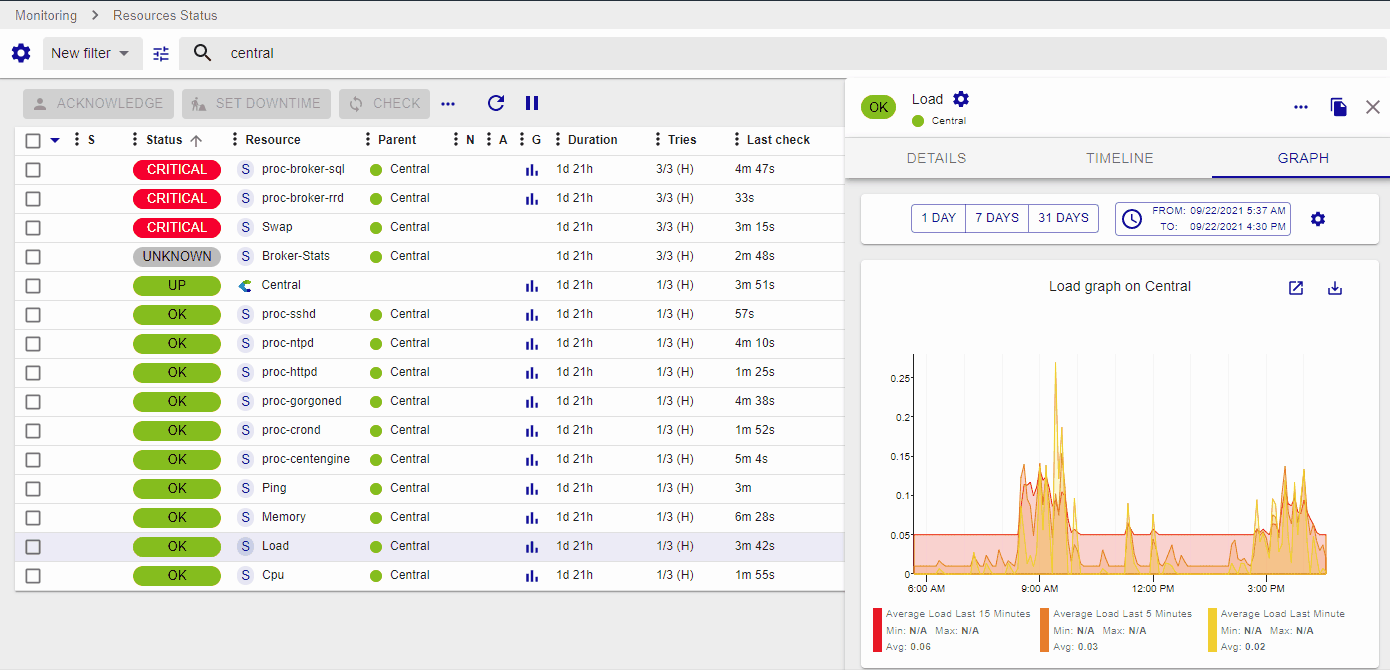Click the gear icon next to Load title

[x=961, y=99]
